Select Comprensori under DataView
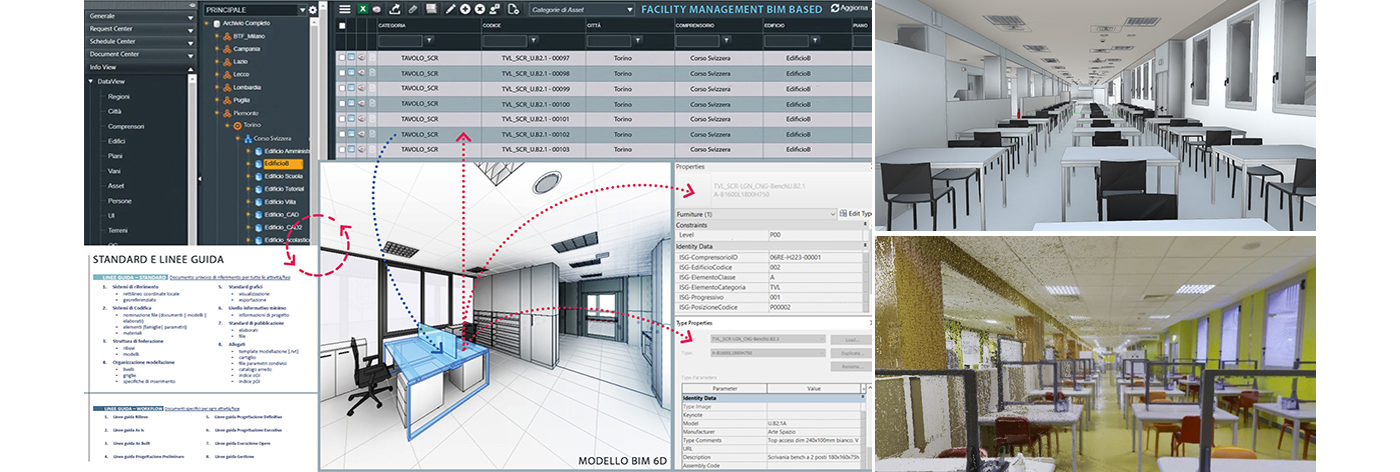The width and height of the screenshot is (1400, 472). pyautogui.click(x=126, y=127)
